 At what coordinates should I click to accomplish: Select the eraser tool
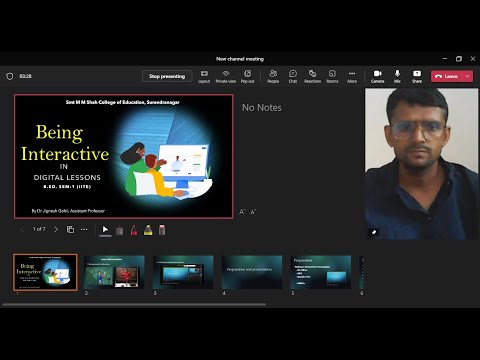pos(162,230)
